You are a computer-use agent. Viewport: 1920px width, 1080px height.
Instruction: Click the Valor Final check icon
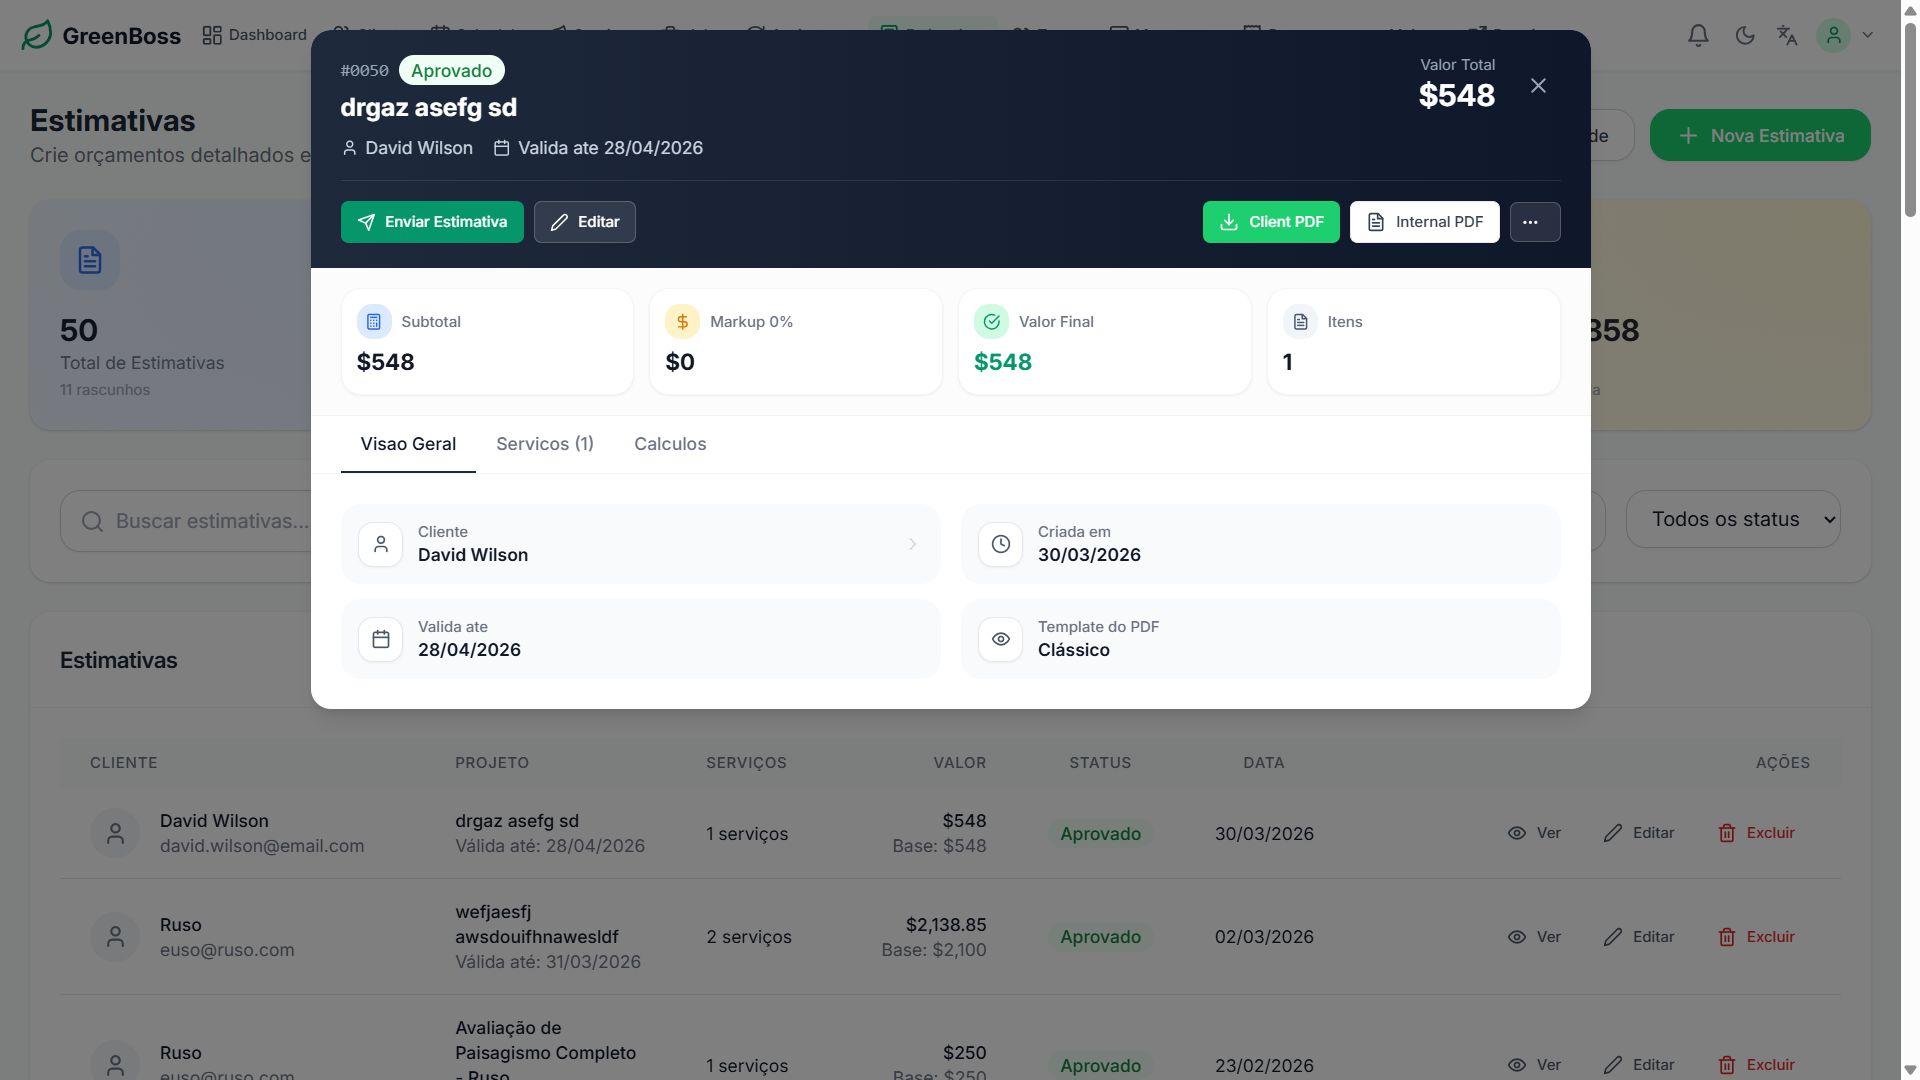point(991,322)
